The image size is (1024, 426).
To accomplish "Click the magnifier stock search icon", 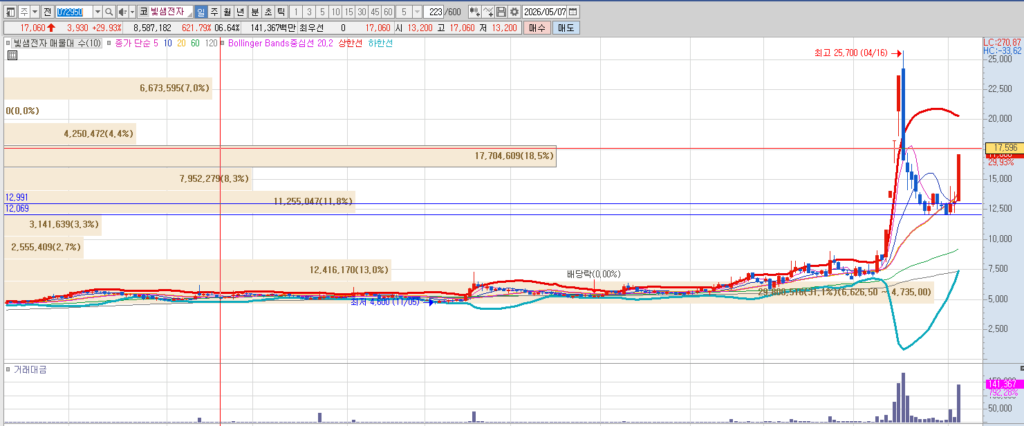I will point(109,12).
